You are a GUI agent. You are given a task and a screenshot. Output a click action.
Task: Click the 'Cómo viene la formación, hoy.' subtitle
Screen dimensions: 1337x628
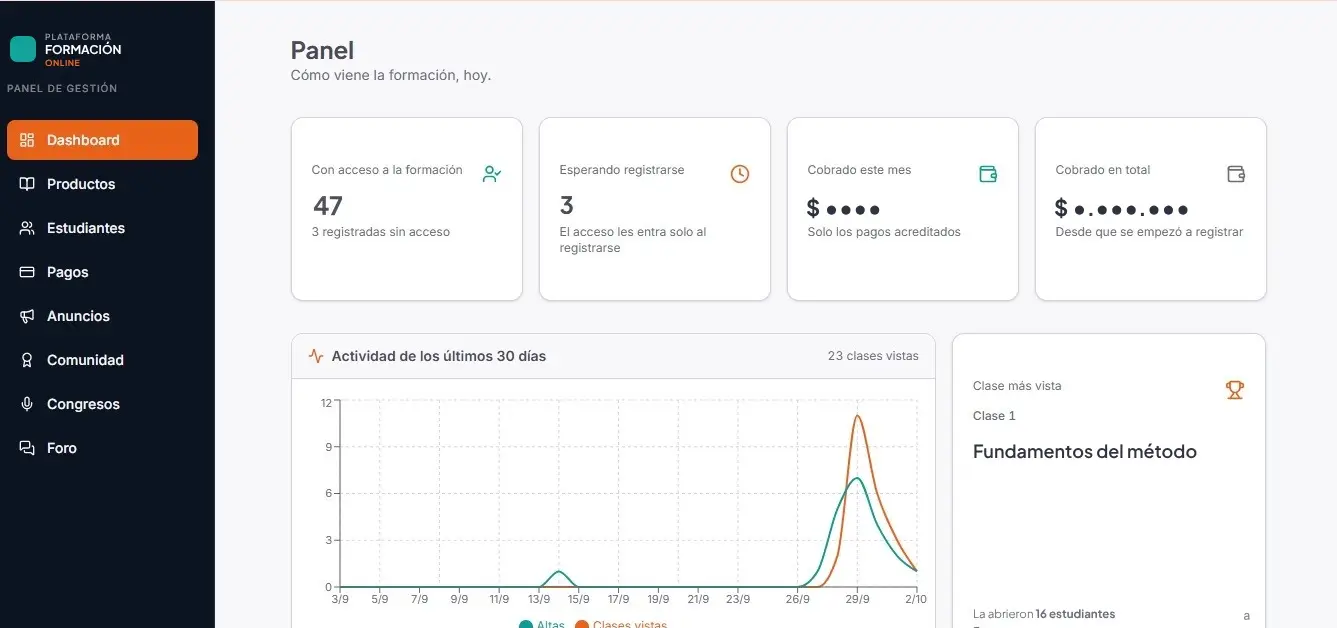pyautogui.click(x=391, y=75)
